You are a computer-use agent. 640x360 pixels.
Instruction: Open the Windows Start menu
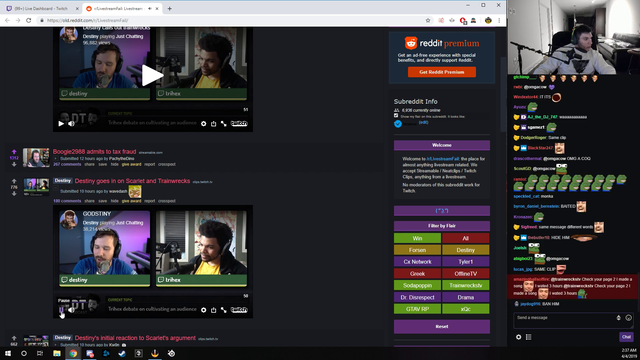[8, 353]
